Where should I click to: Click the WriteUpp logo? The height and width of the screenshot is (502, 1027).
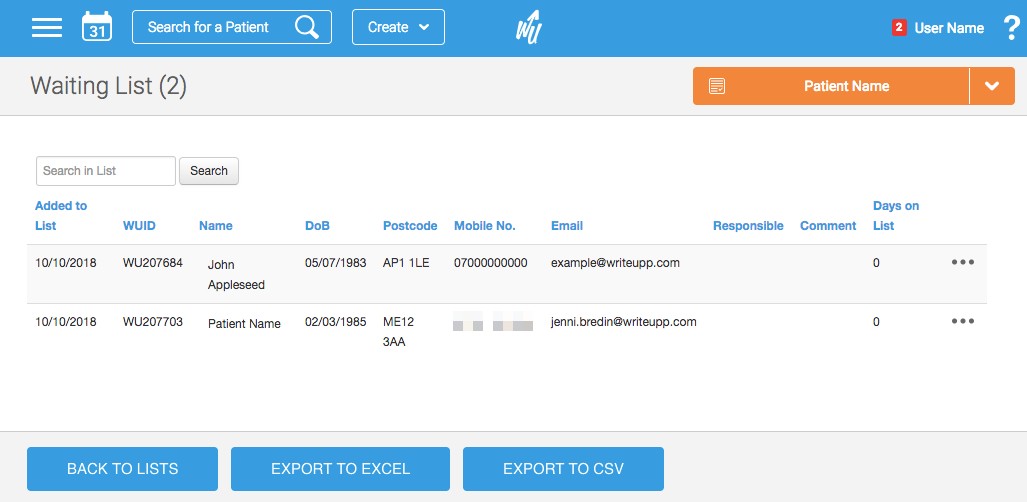point(529,27)
